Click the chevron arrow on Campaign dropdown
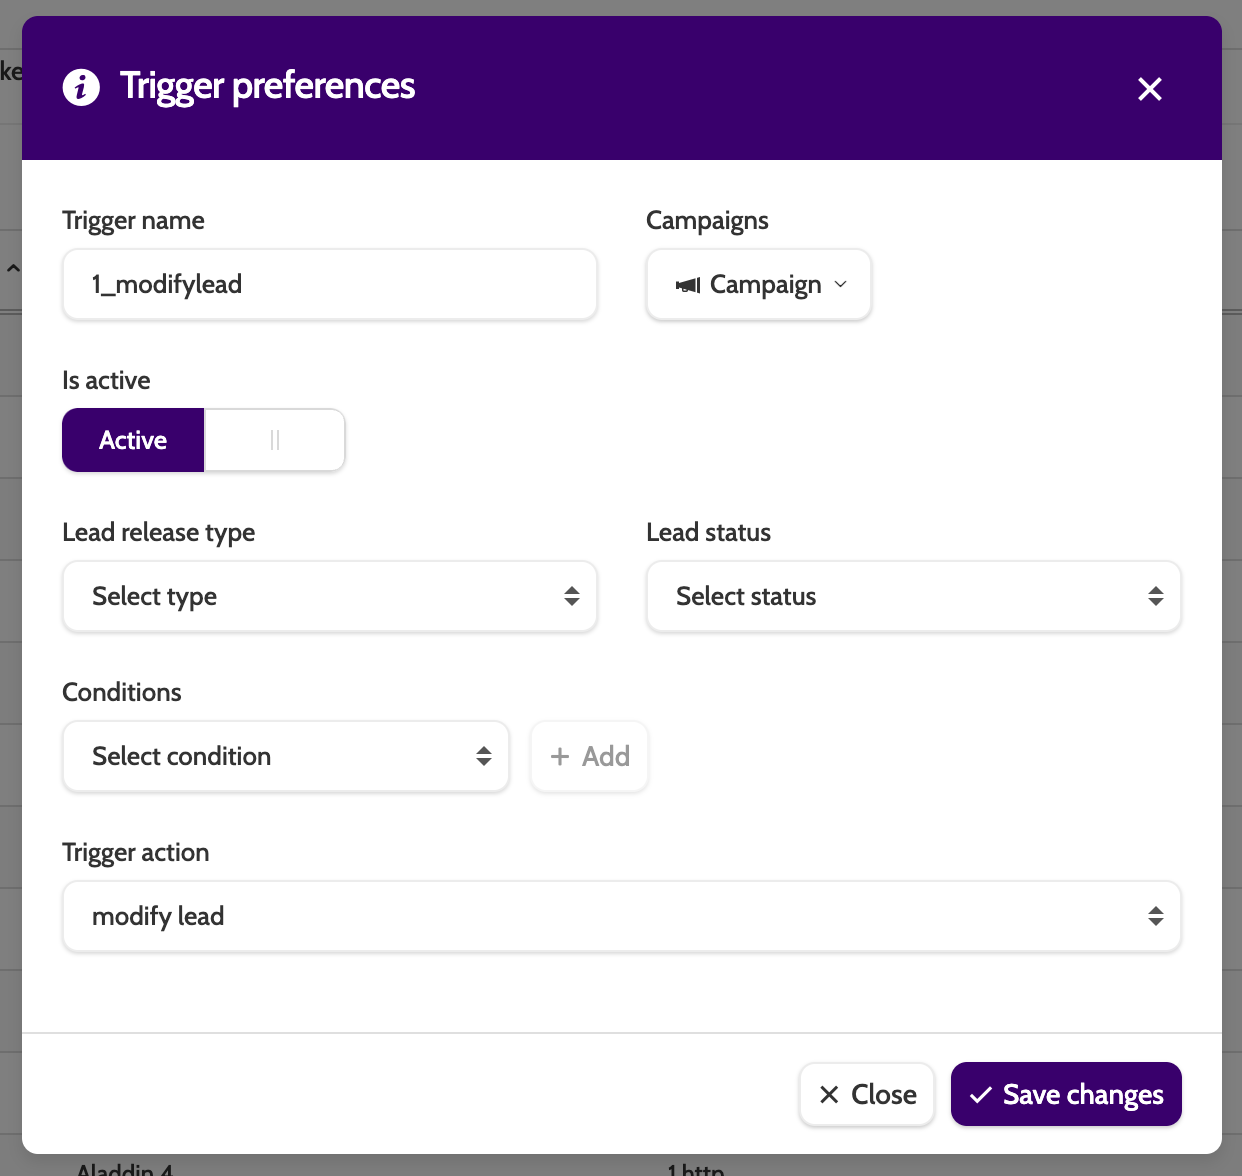 pyautogui.click(x=841, y=285)
